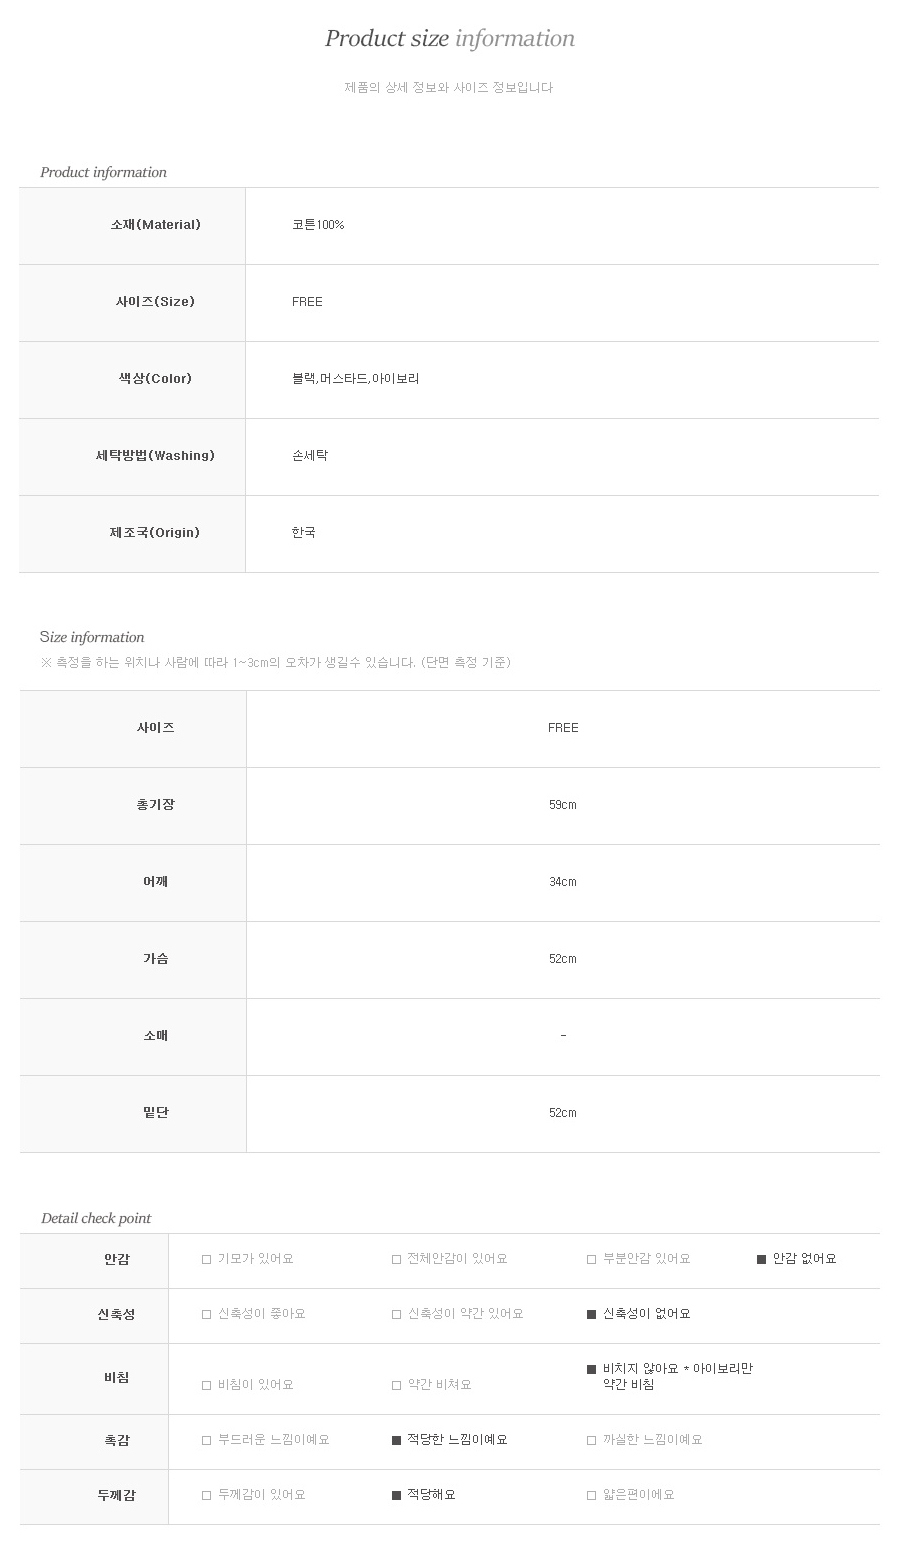Image resolution: width=900 pixels, height=1550 pixels.
Task: Check the '두께감이 있어요' box
Action: [x=207, y=1496]
